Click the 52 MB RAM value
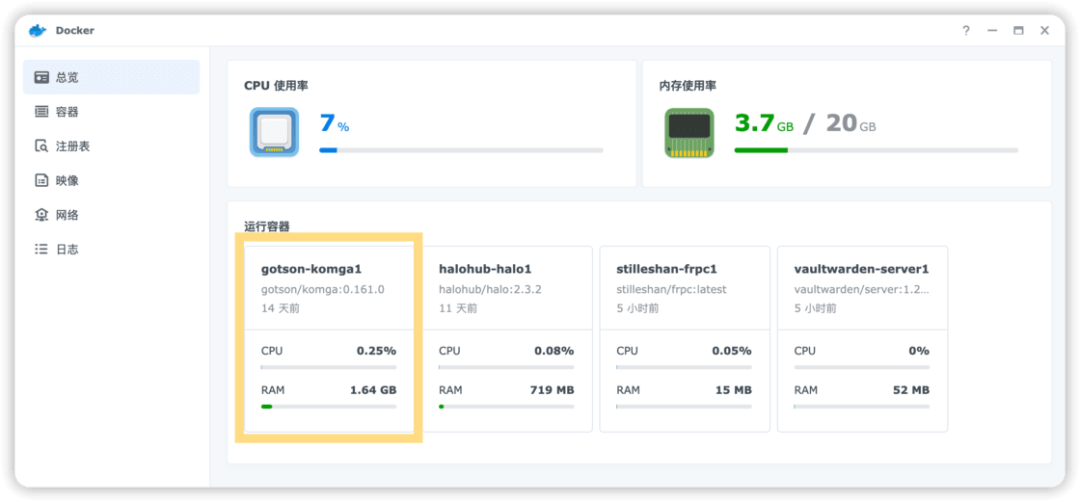 click(910, 390)
